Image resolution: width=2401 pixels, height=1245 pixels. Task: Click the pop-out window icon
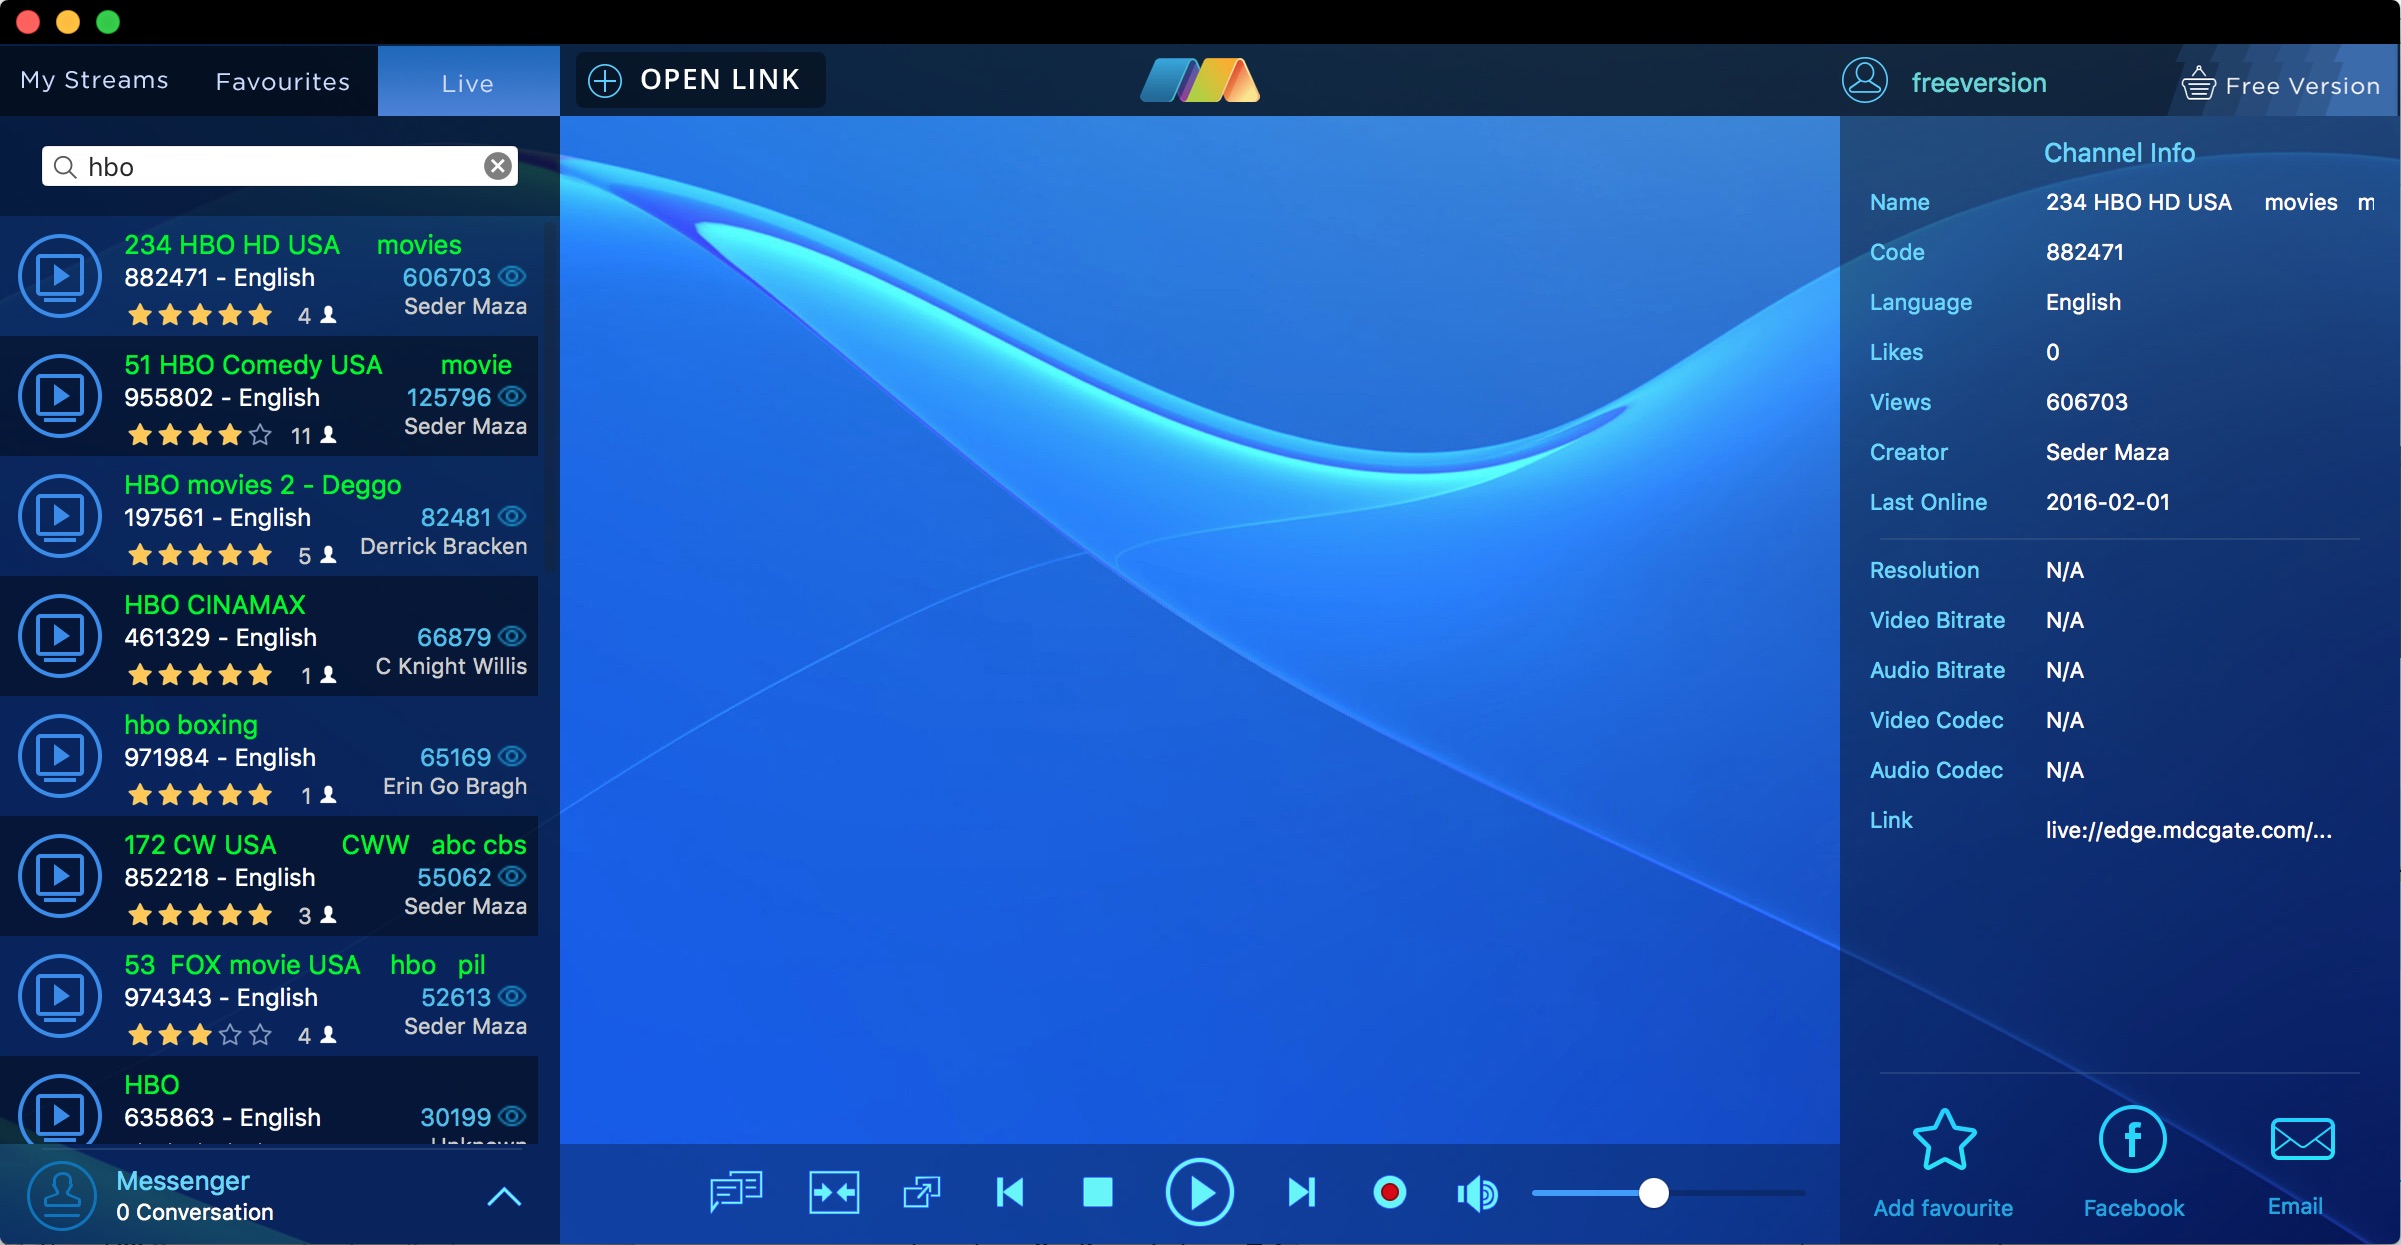[922, 1192]
